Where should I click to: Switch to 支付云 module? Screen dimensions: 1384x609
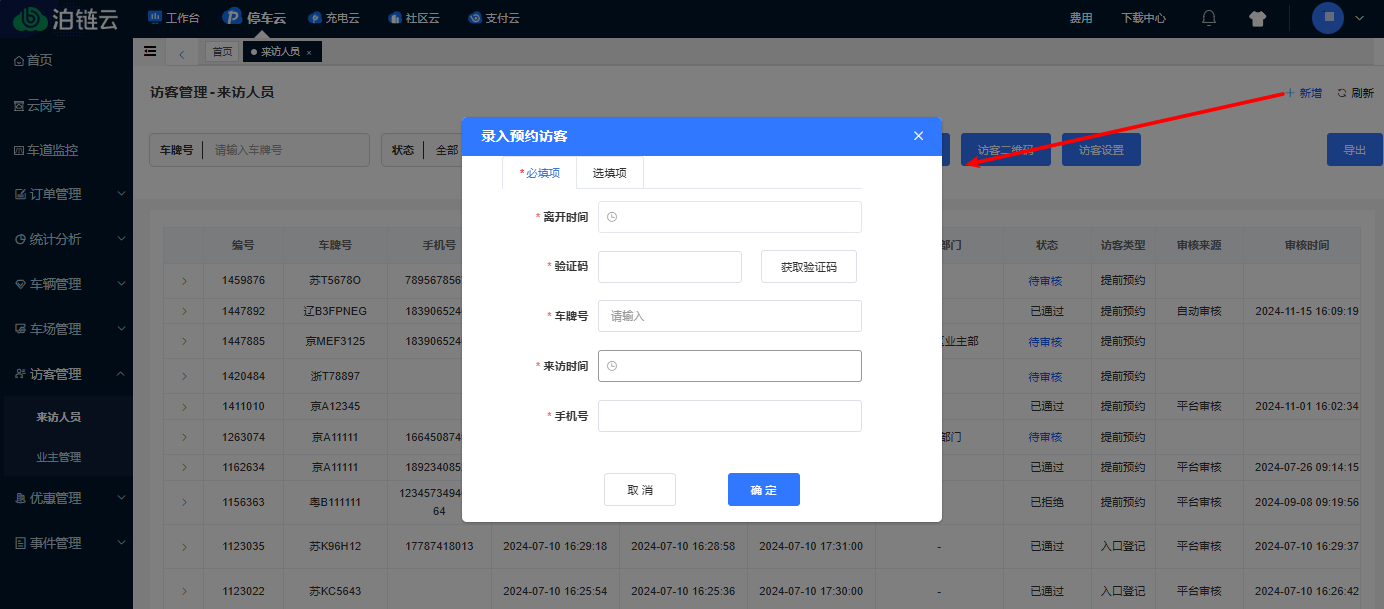(494, 18)
